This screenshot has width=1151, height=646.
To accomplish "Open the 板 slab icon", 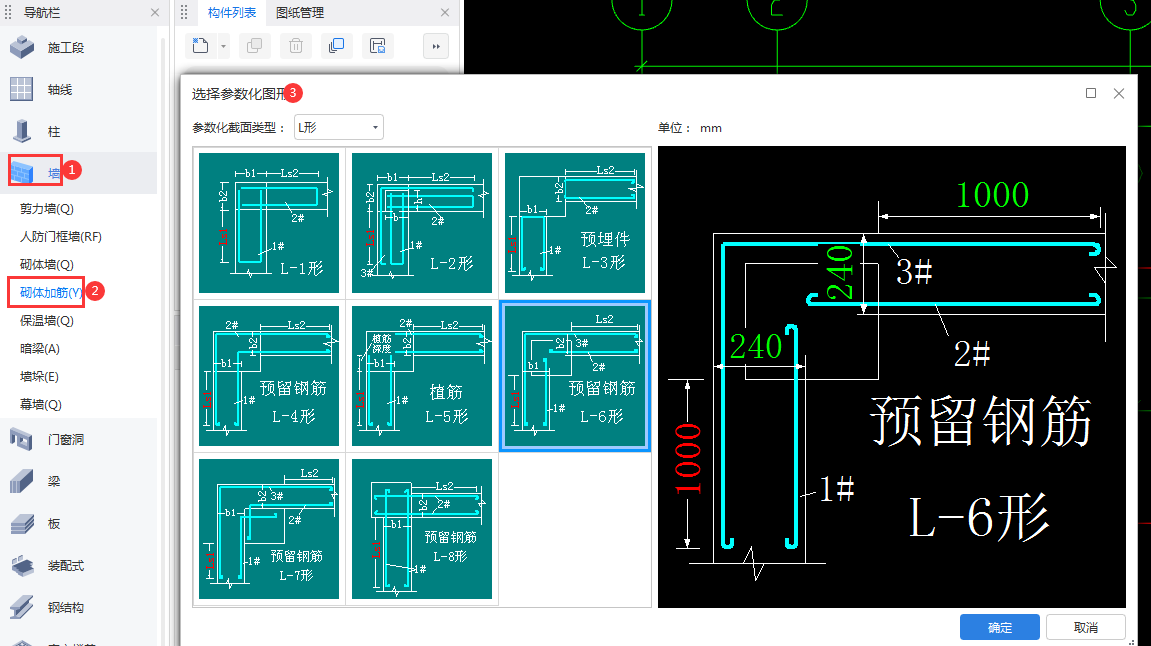I will click(x=22, y=523).
